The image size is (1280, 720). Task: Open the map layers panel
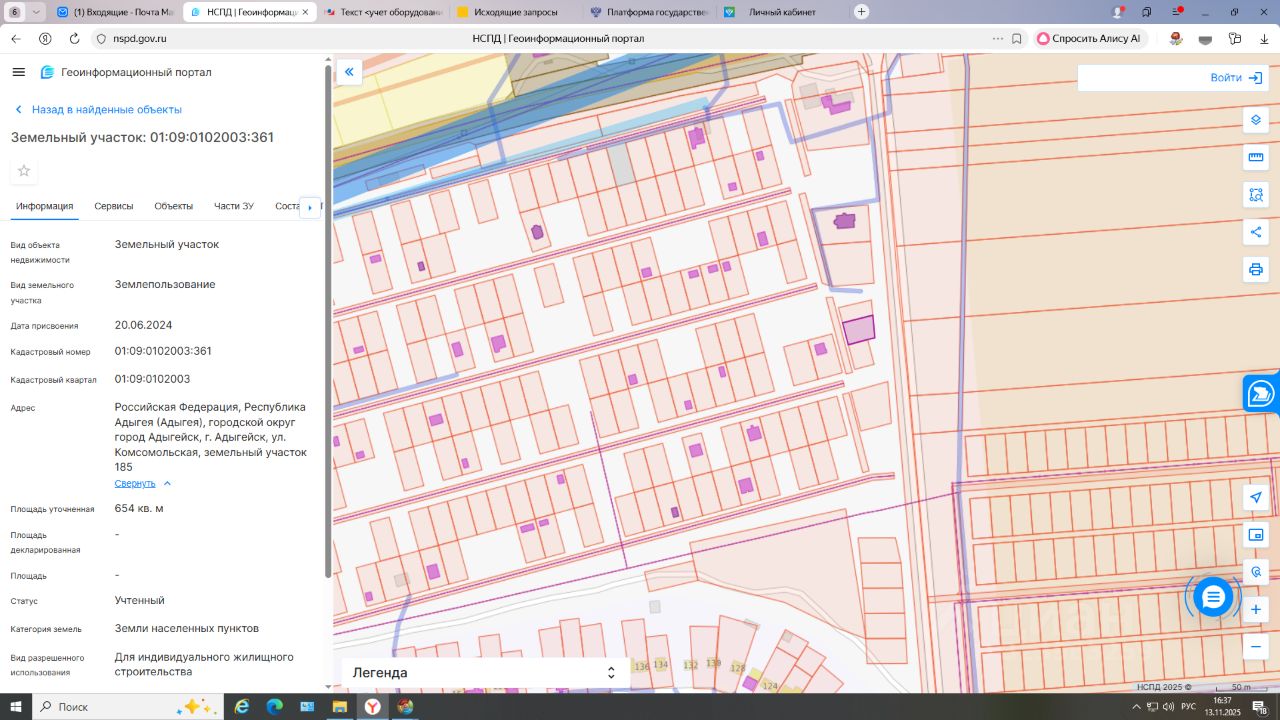(x=1256, y=120)
